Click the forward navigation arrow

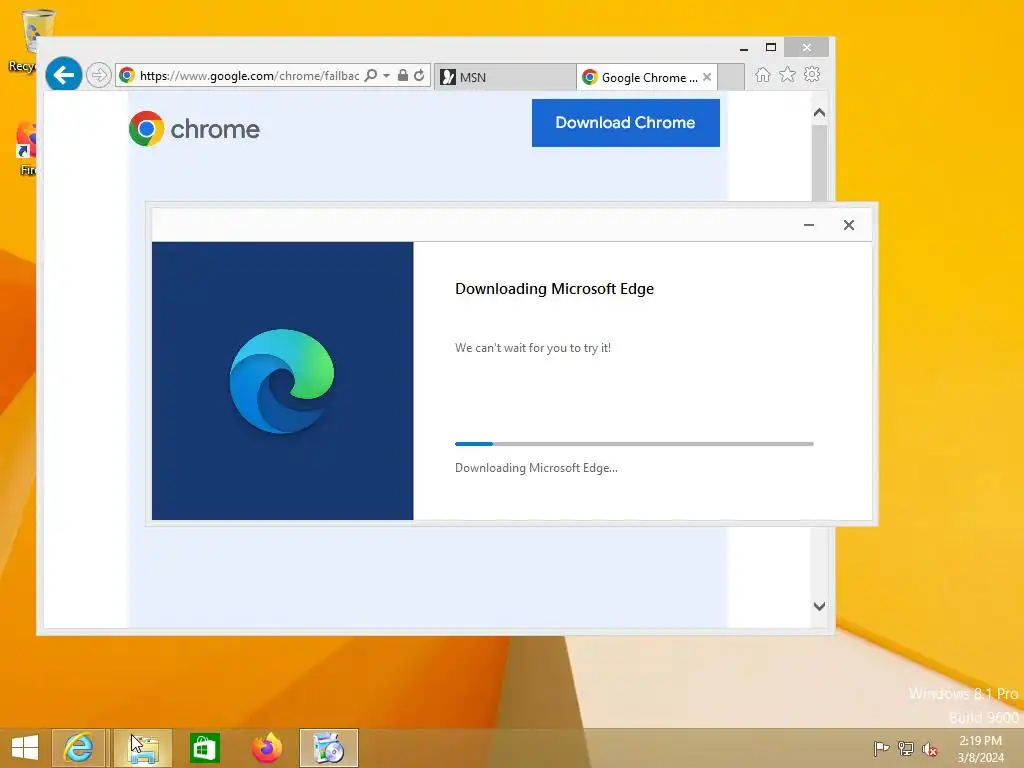[x=99, y=75]
